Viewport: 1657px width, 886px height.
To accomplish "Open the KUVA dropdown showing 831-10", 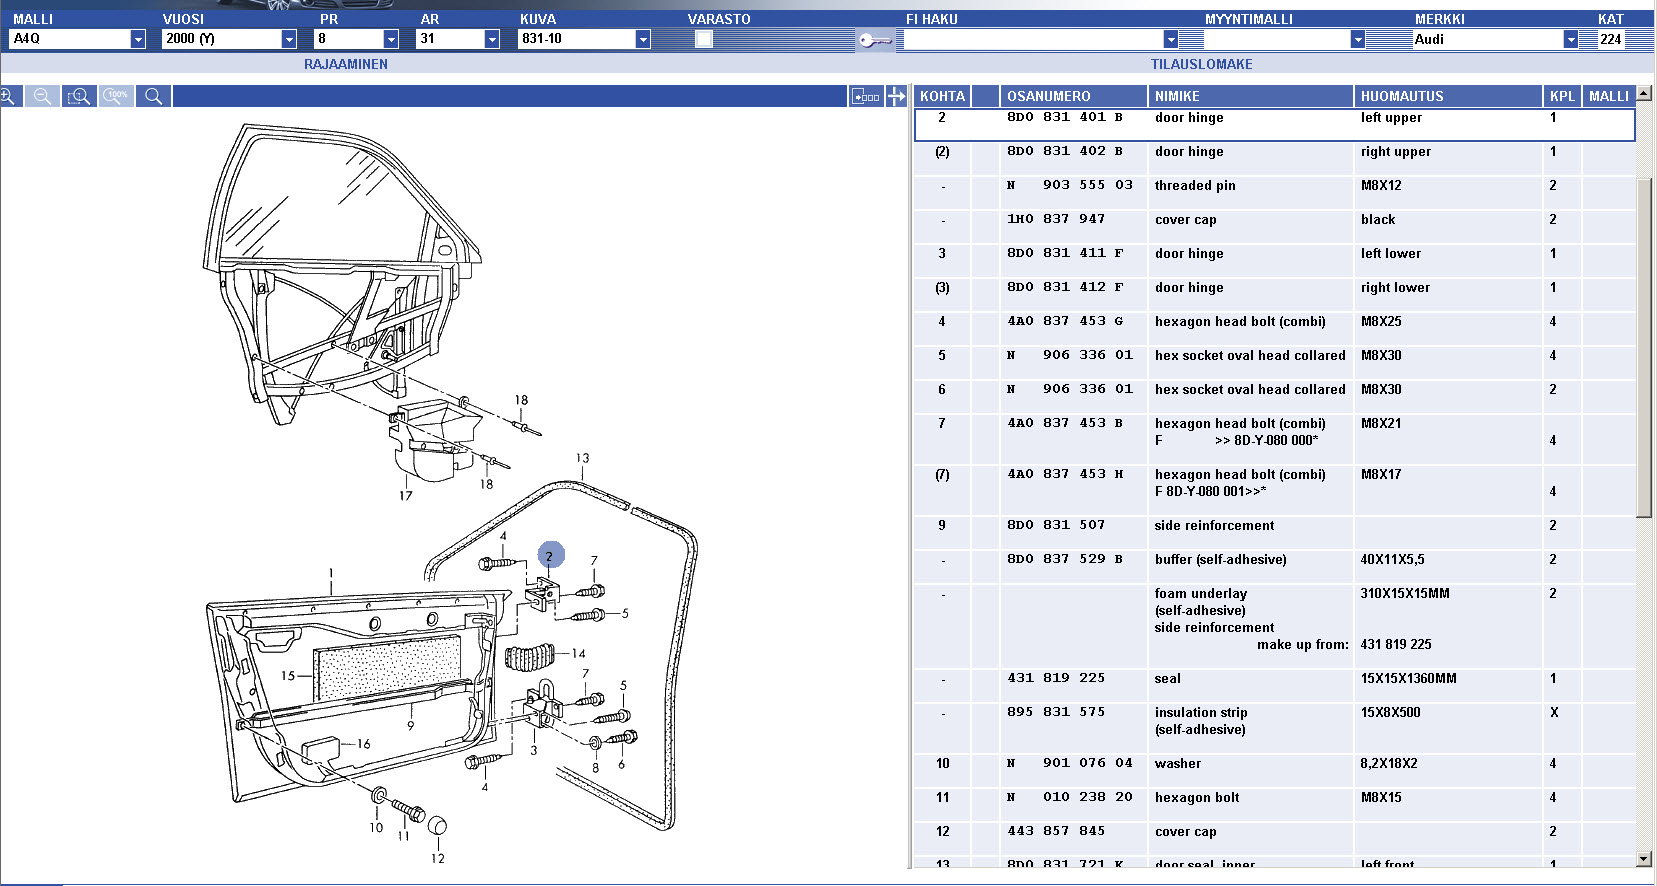I will pos(643,39).
